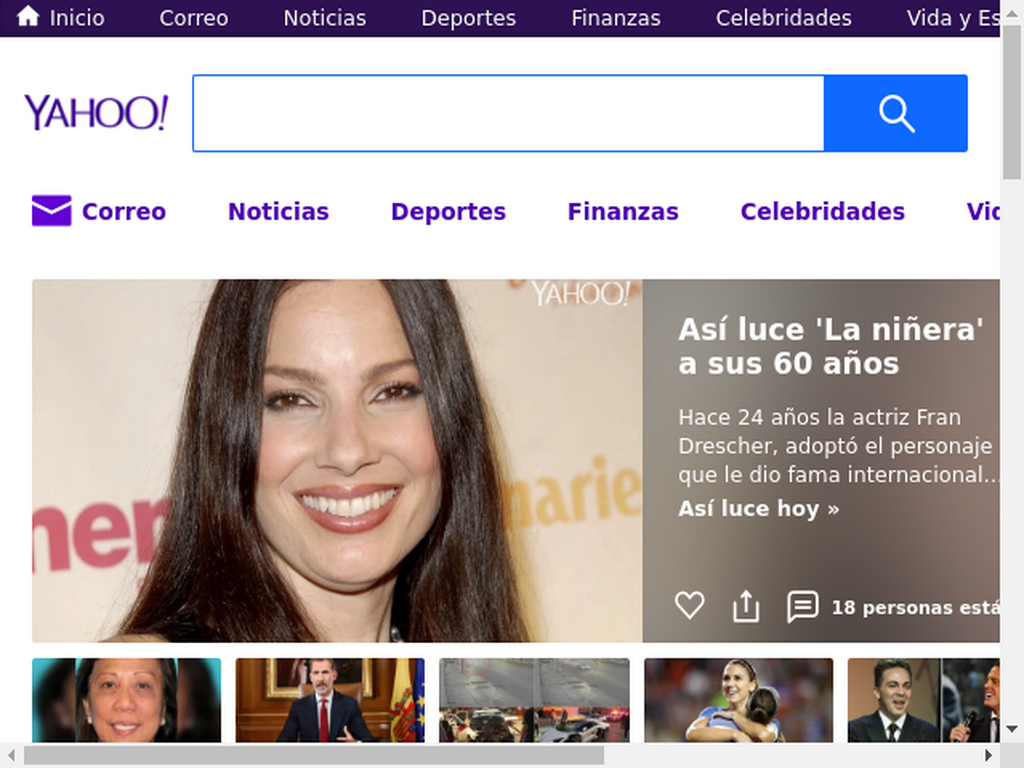Click the home icon next to Inicio
This screenshot has width=1024, height=768.
coord(27,16)
